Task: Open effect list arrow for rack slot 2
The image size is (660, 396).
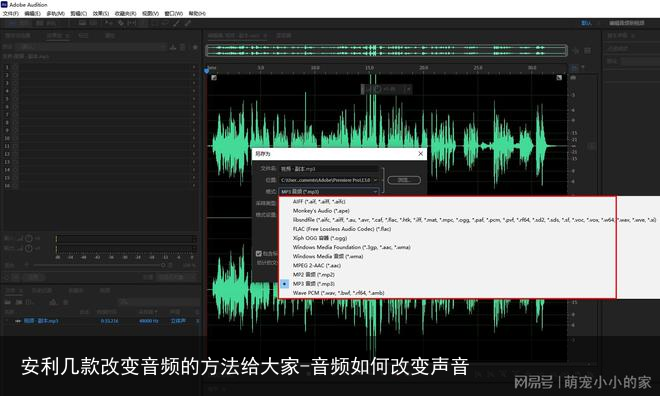Action: [194, 75]
